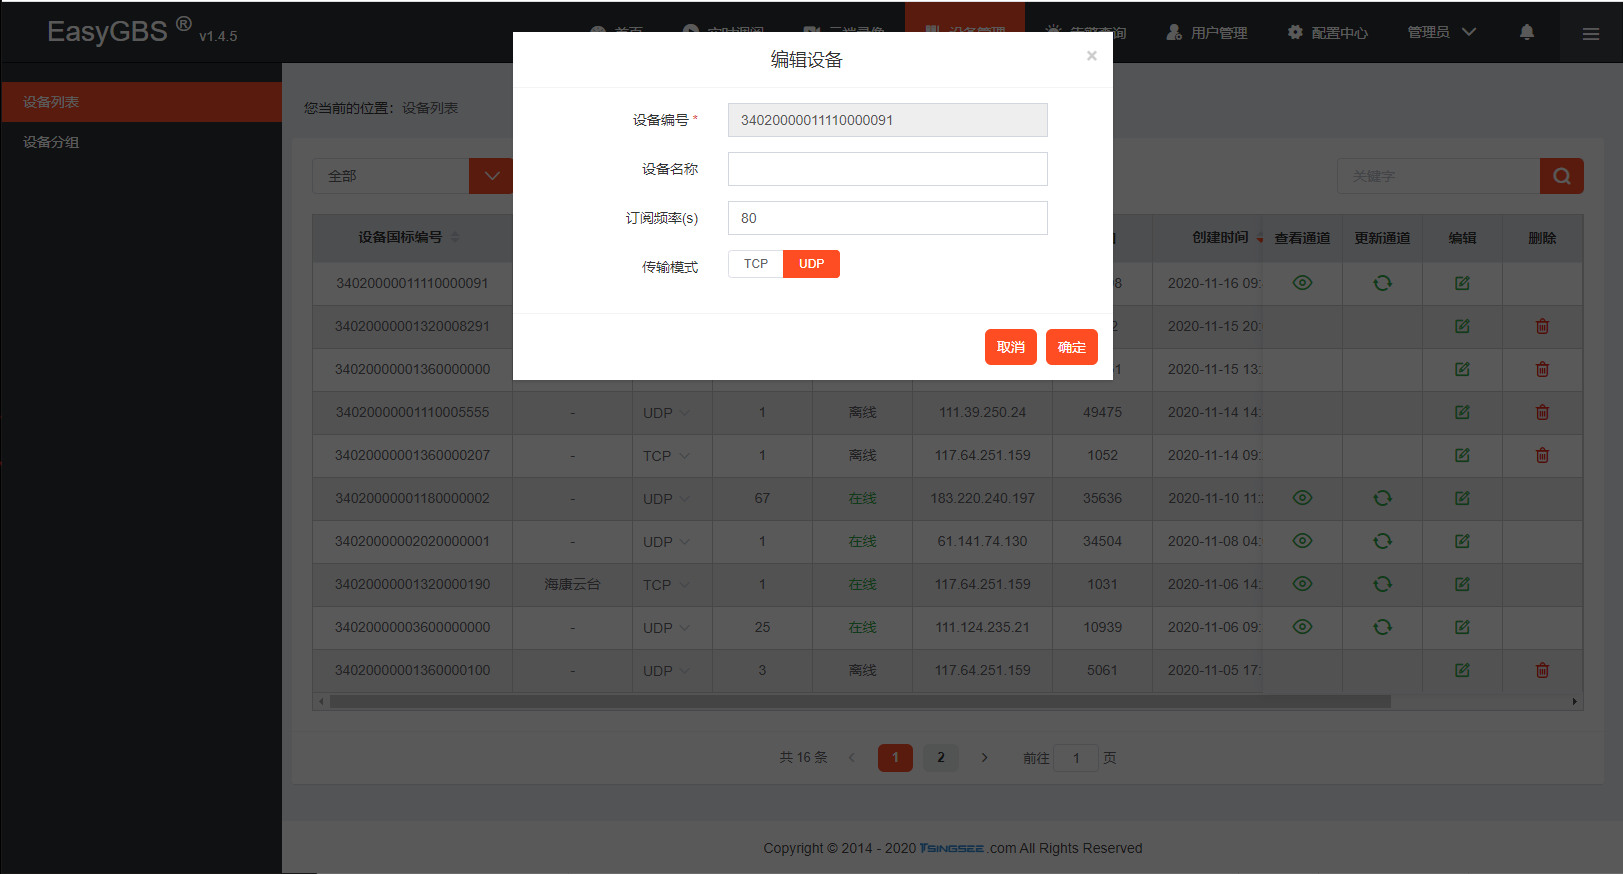The width and height of the screenshot is (1623, 874).
Task: Open TCP dropdown for 海康云台 device
Action: coord(666,585)
